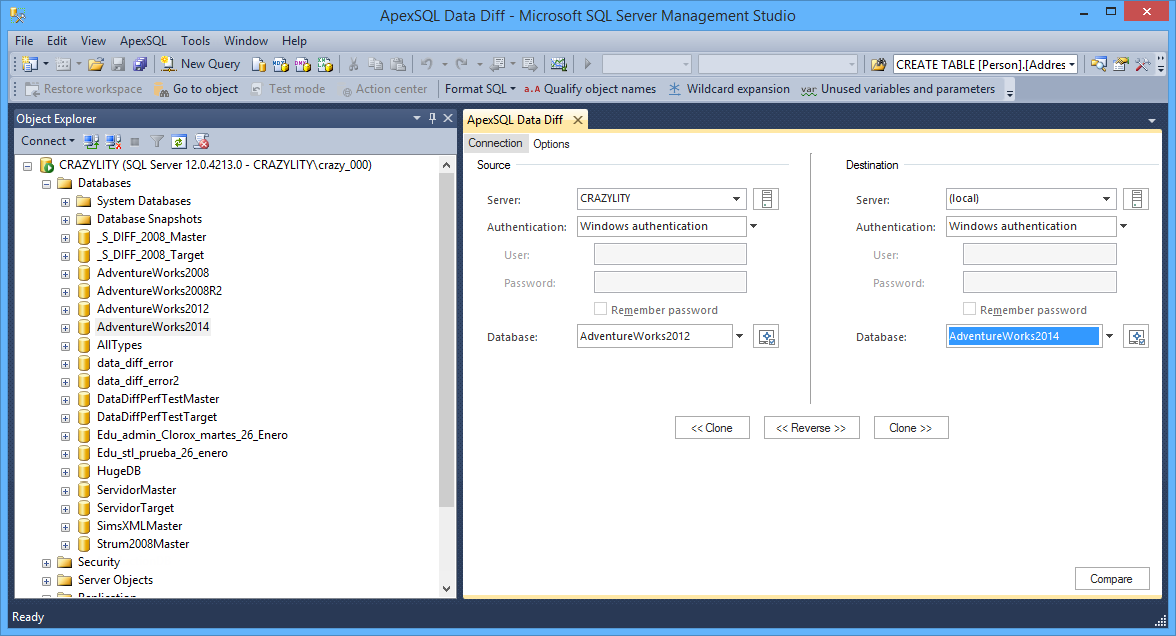Click the Find in Files icon
Screen dimensions: 1176x636
[x=879, y=64]
